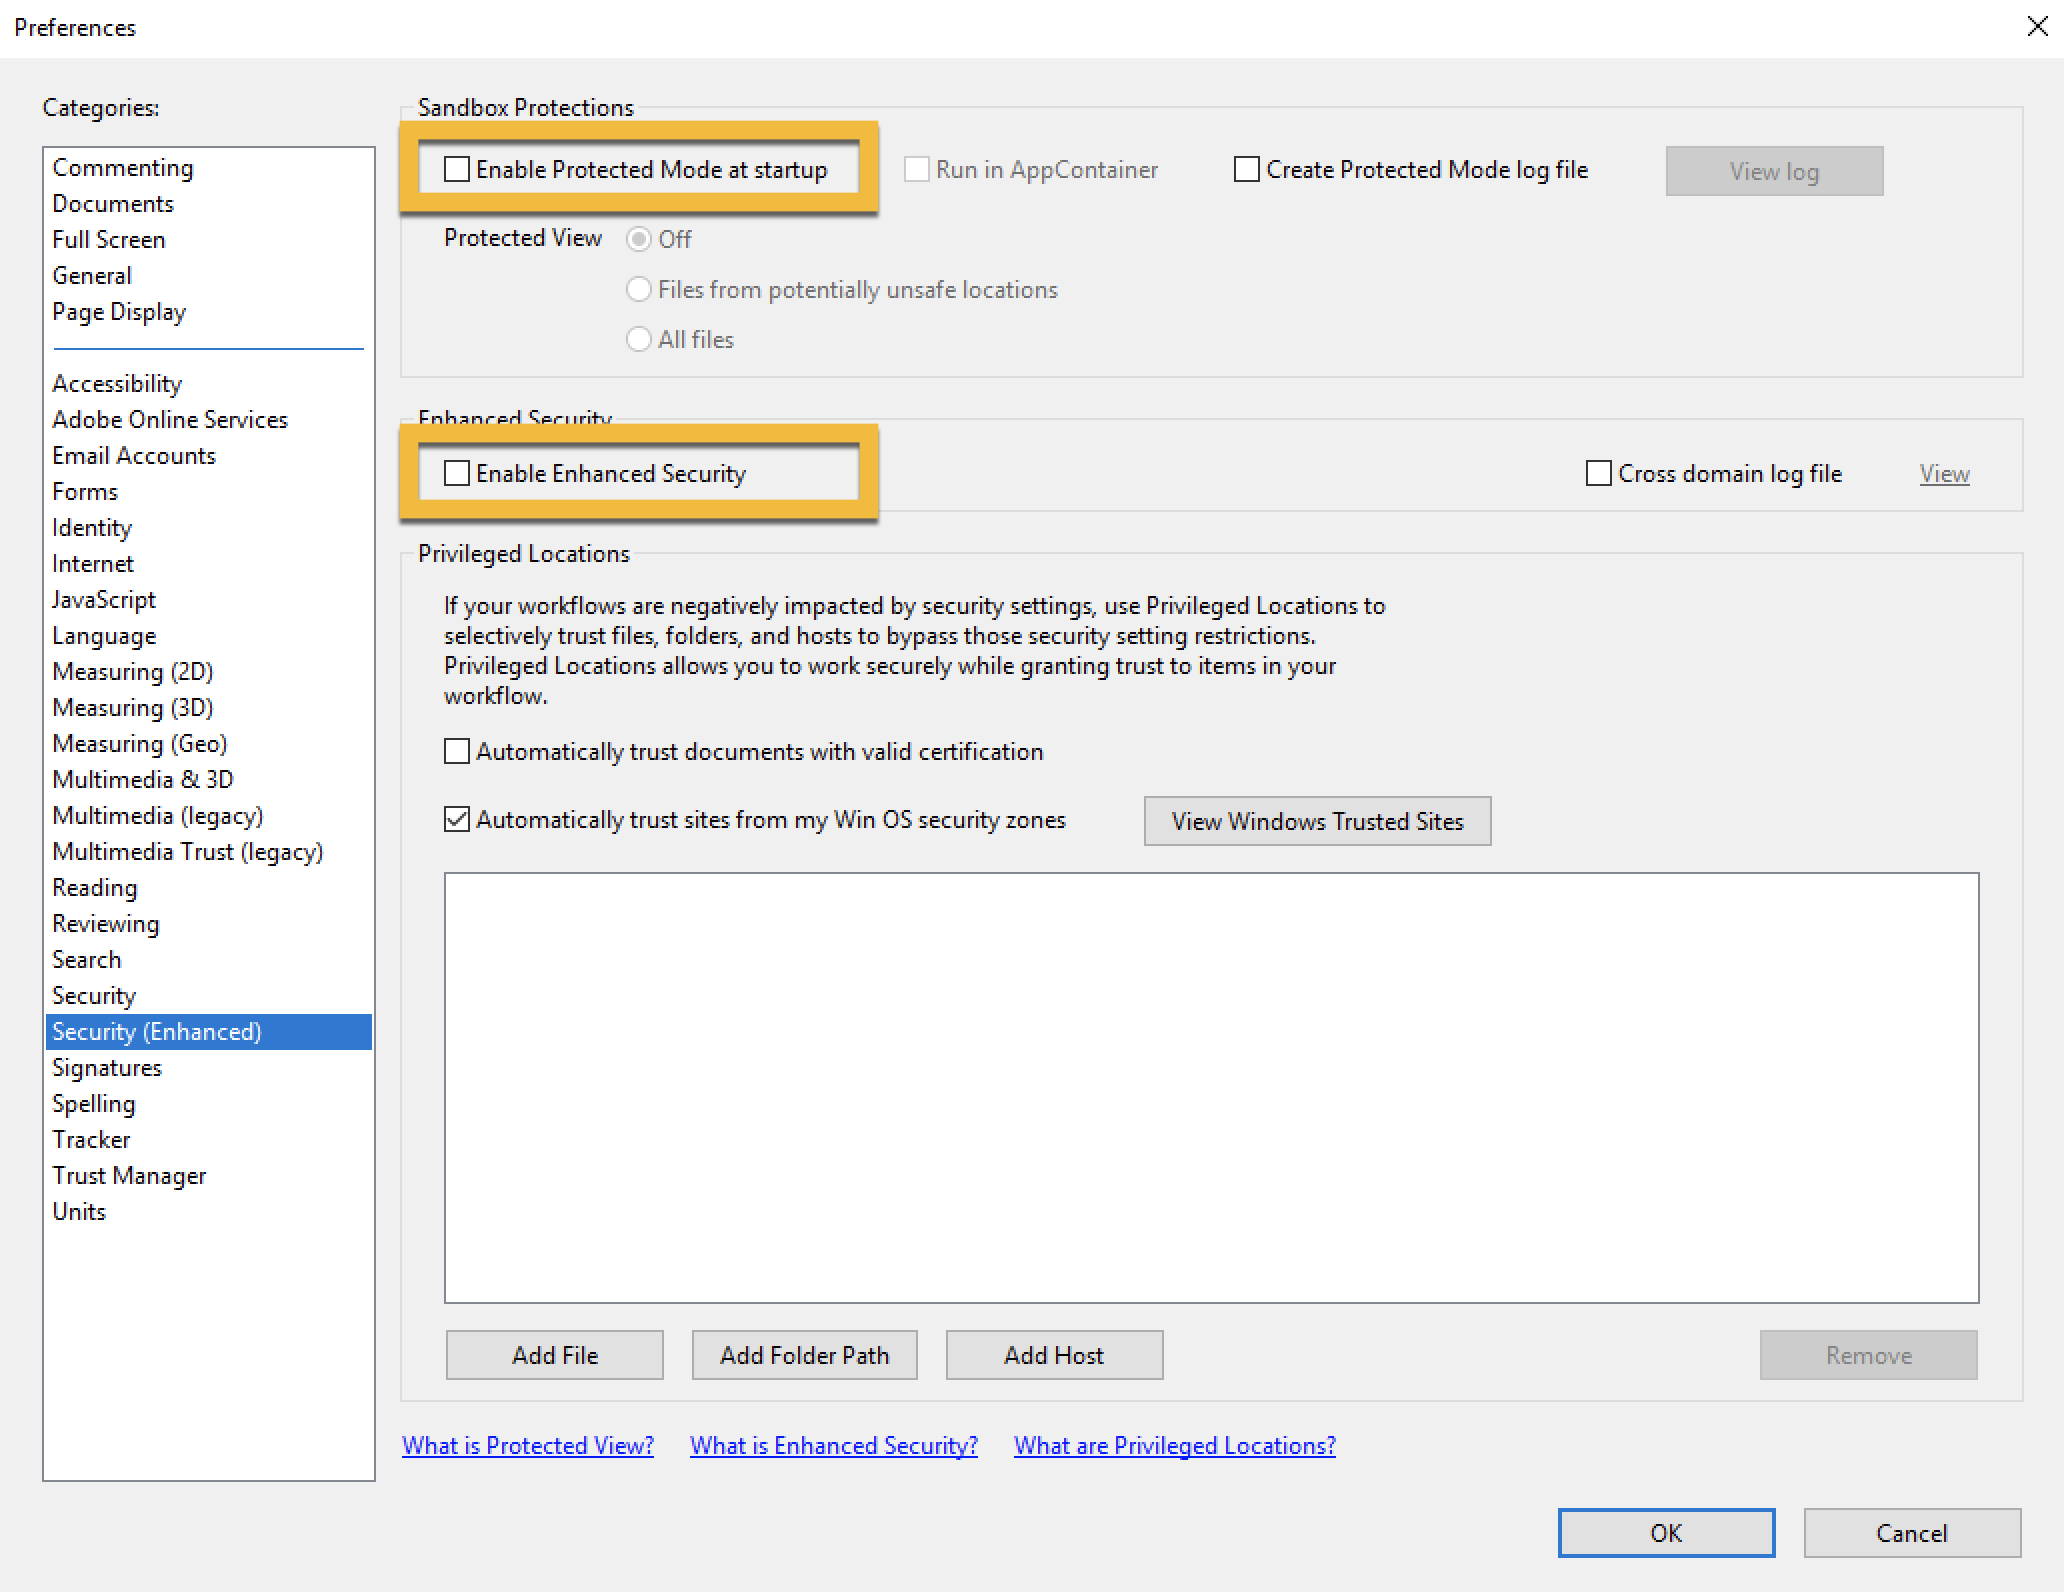Open 'What are Privileged Locations?' link
Image resolution: width=2064 pixels, height=1592 pixels.
tap(1174, 1446)
